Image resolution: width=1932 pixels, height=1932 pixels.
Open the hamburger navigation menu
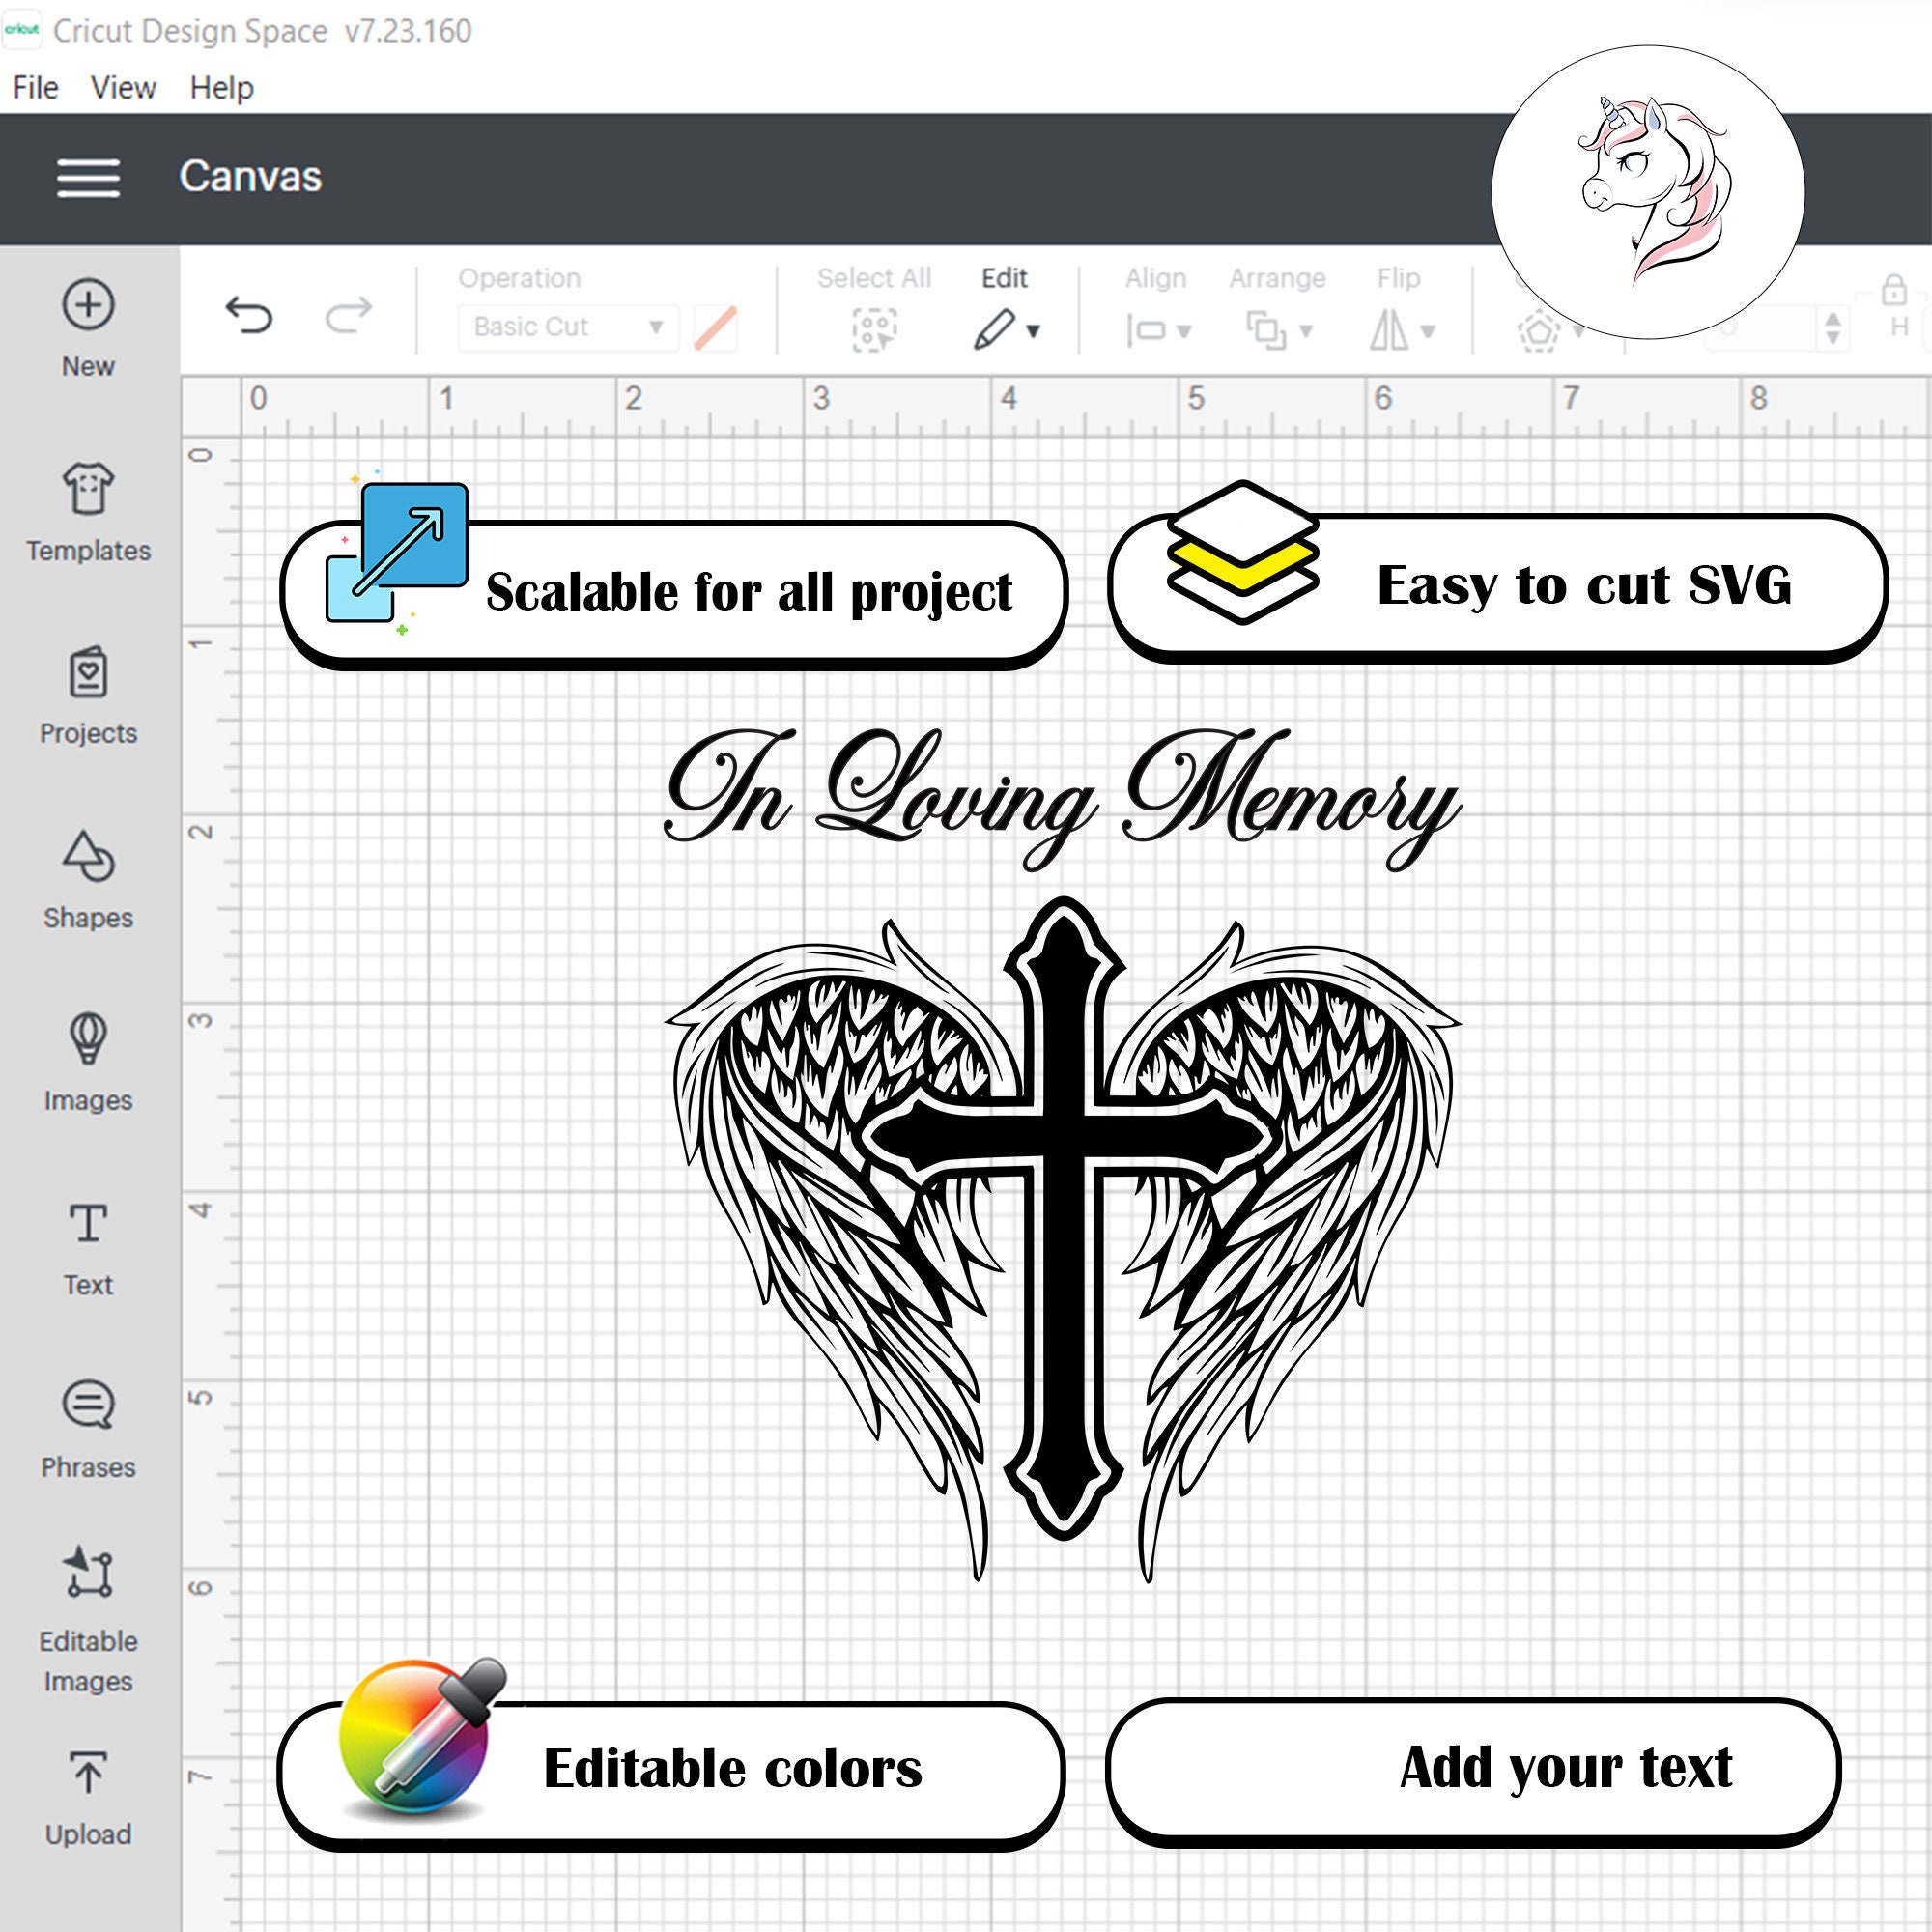tap(88, 178)
